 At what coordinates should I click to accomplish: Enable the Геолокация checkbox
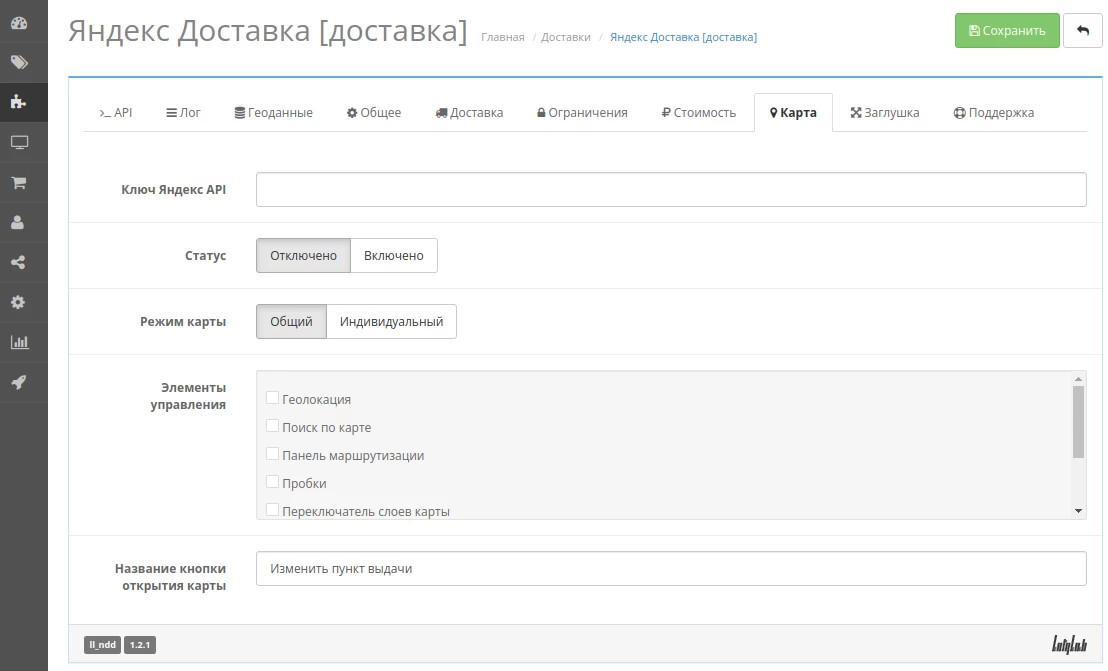click(272, 398)
